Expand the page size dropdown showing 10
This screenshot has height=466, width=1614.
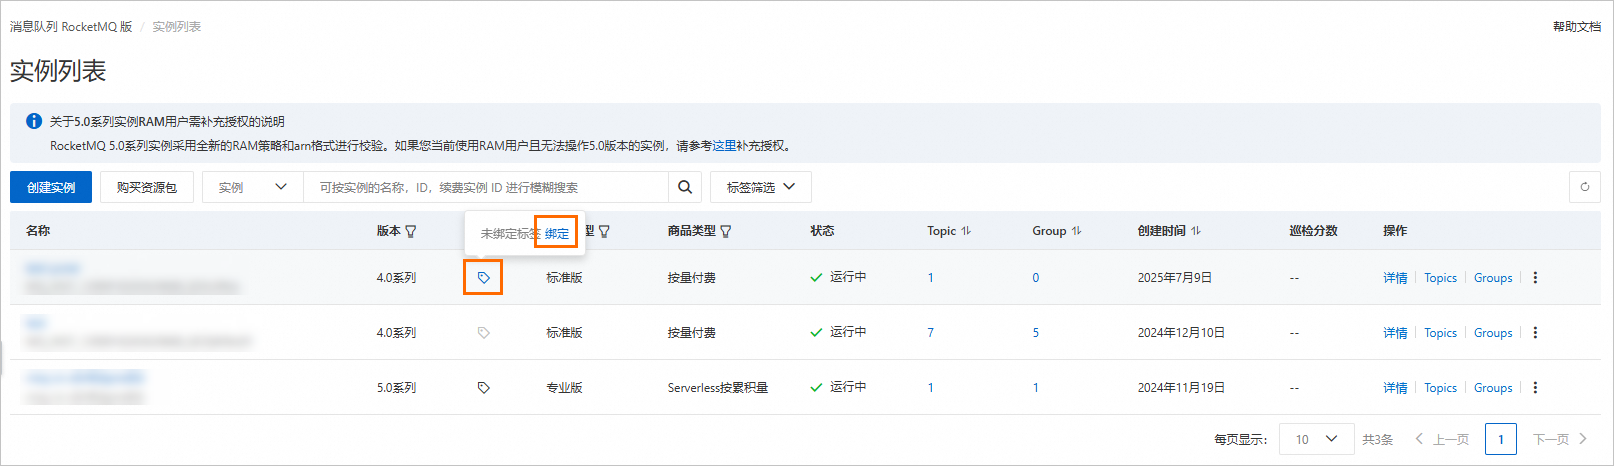1315,439
